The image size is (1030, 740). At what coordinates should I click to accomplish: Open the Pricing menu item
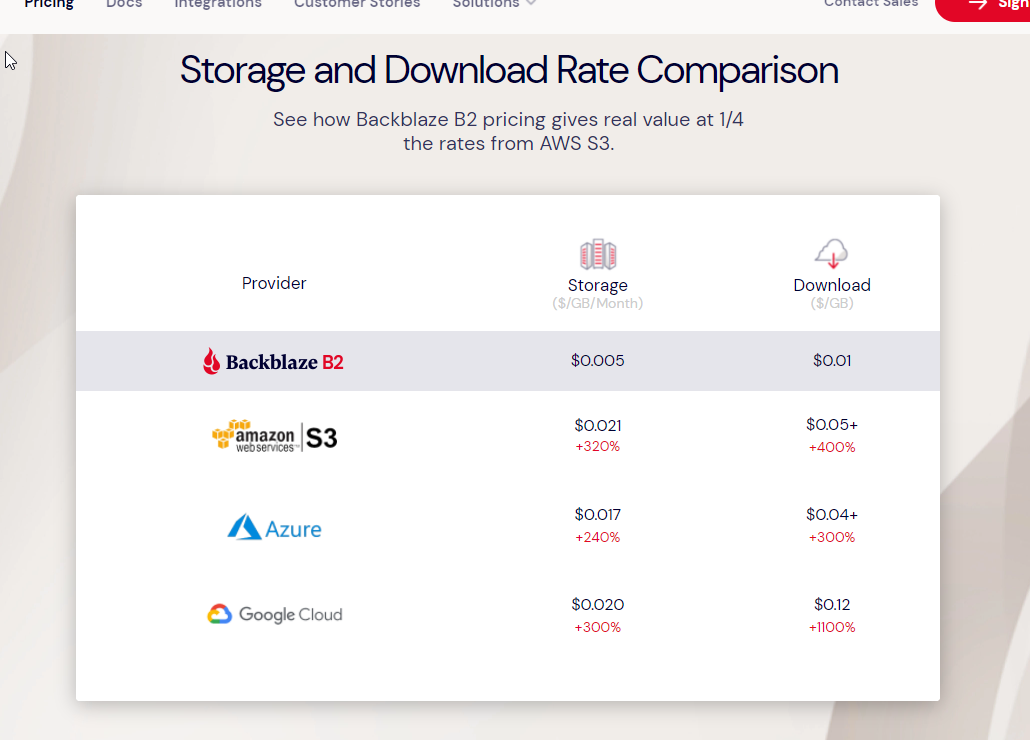[49, 4]
